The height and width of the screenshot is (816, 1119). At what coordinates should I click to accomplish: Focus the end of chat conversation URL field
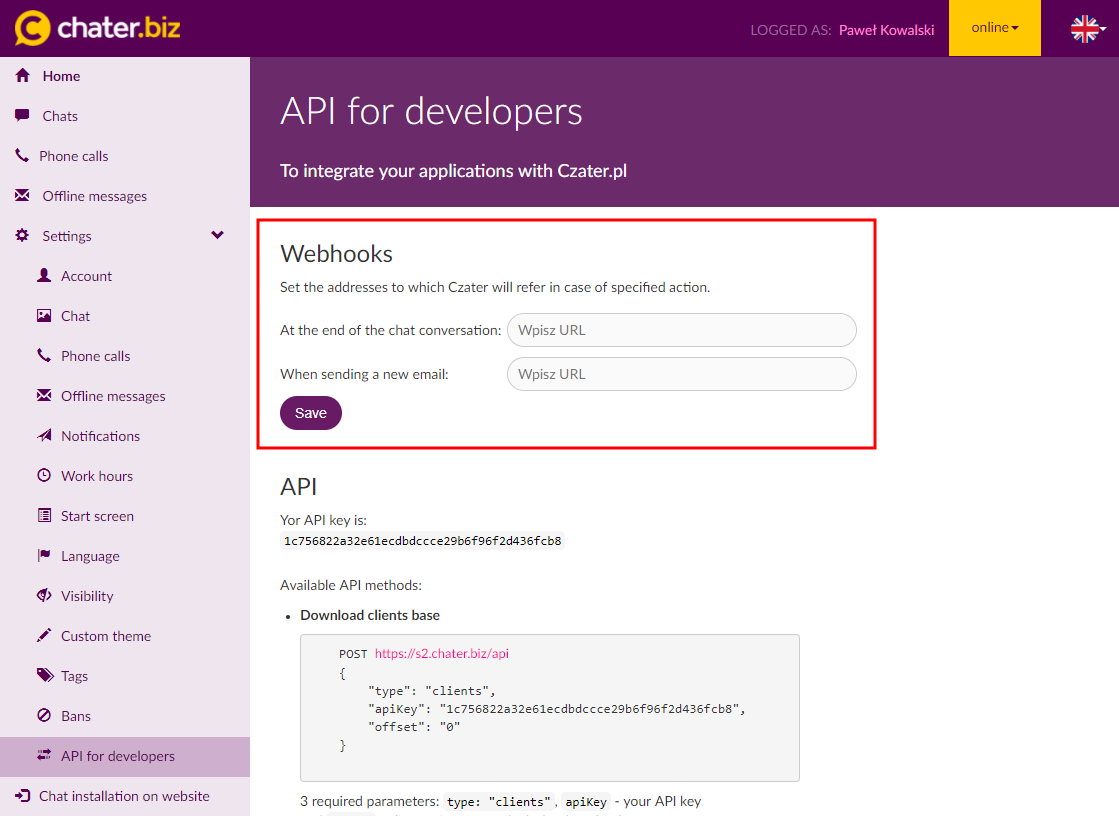coord(682,330)
